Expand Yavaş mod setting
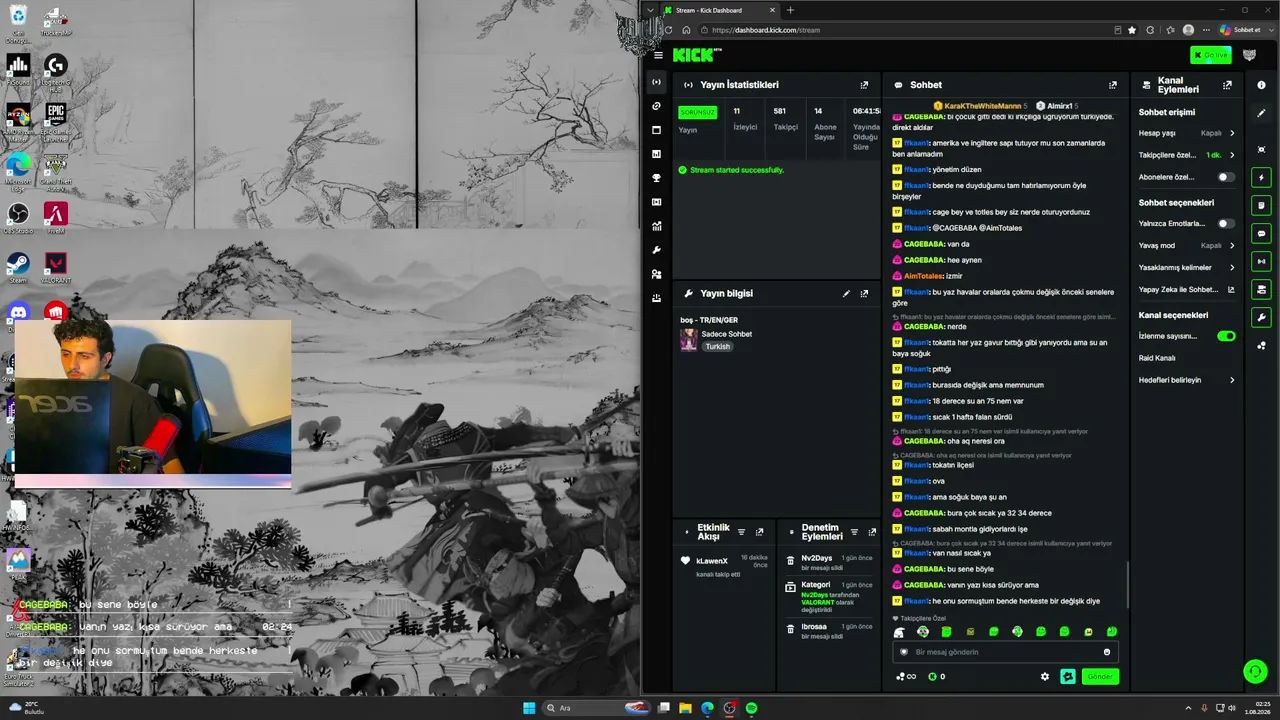The height and width of the screenshot is (720, 1280). pos(1187,245)
